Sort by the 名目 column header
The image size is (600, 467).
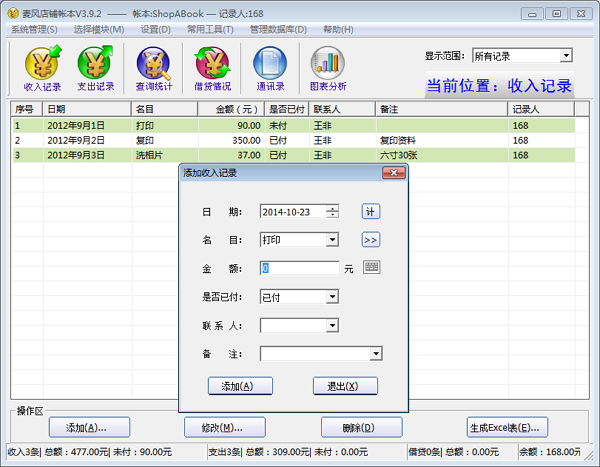(x=165, y=109)
